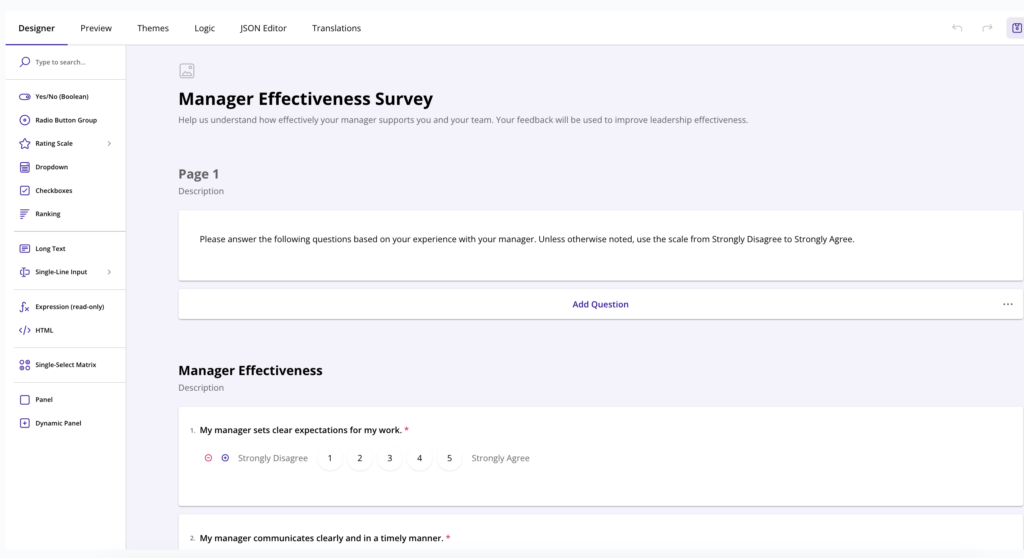1024x558 pixels.
Task: Insert an Expression (read-only) element
Action: [x=69, y=307]
